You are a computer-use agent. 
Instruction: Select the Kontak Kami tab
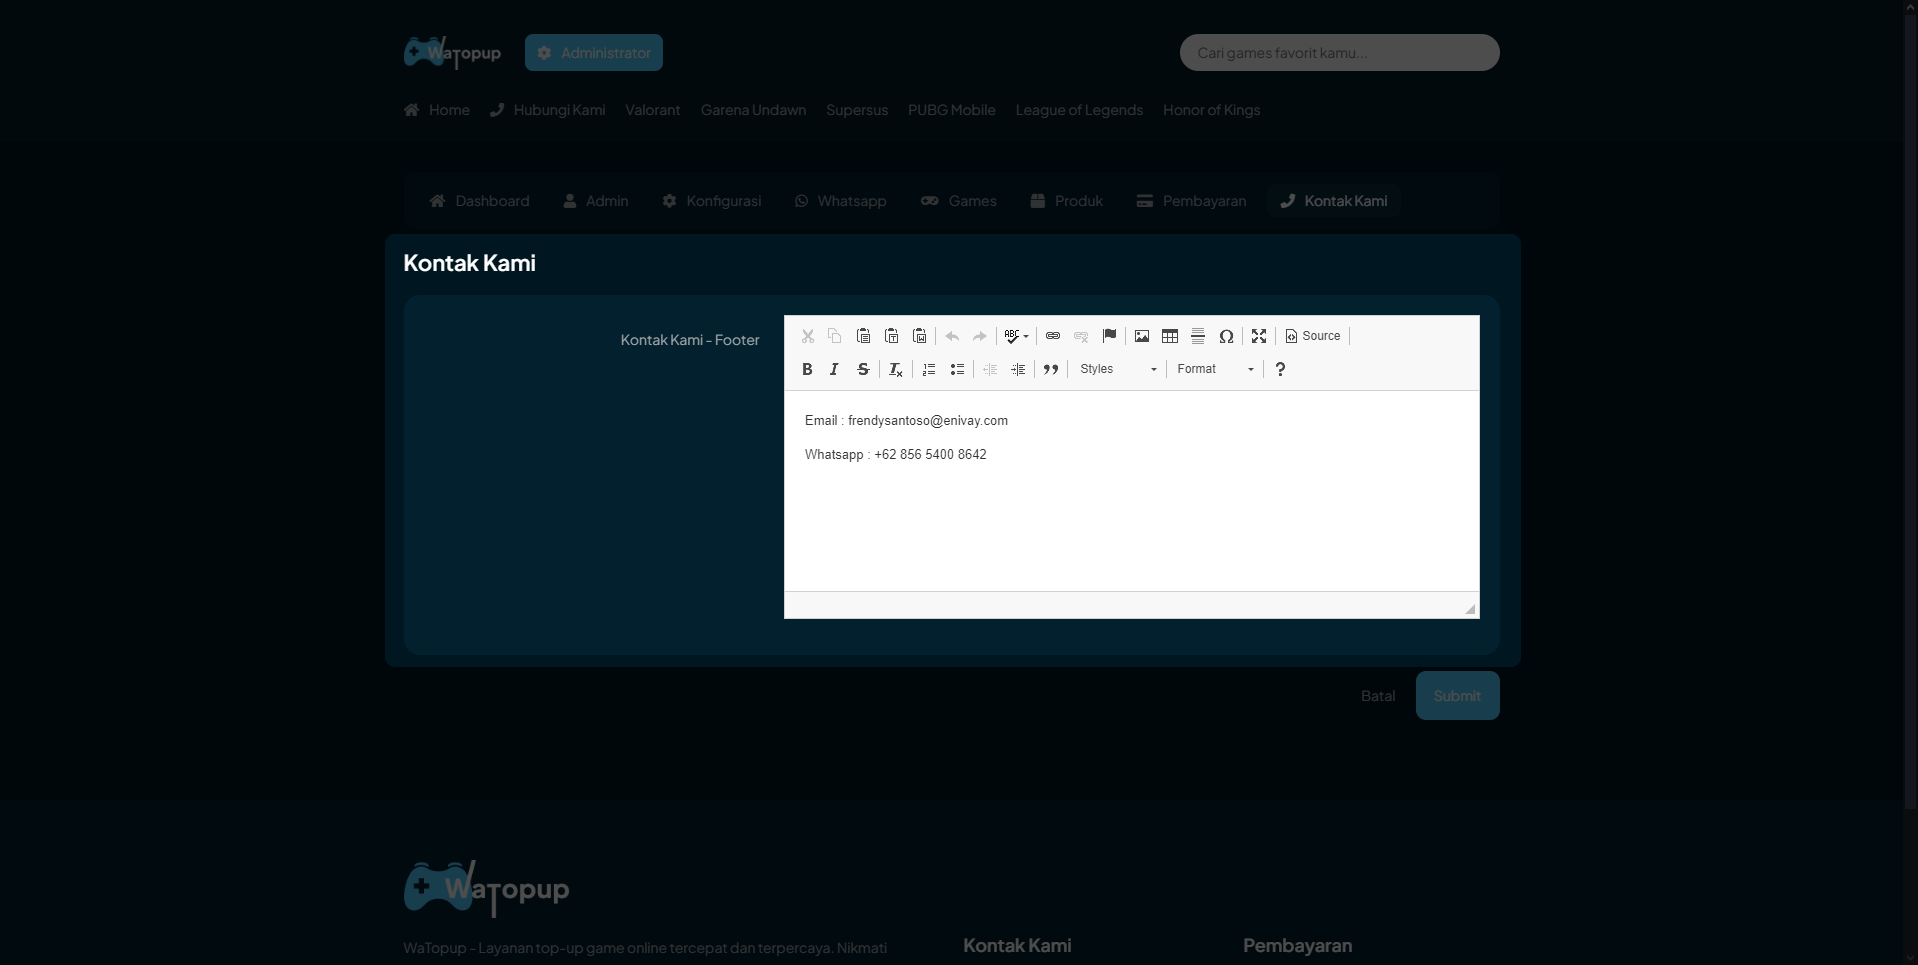click(1334, 201)
